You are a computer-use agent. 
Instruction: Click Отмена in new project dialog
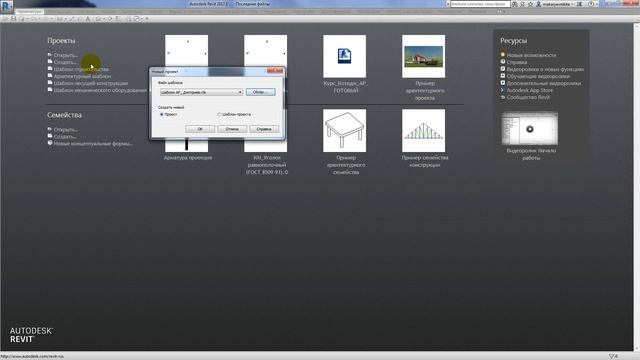pyautogui.click(x=232, y=129)
